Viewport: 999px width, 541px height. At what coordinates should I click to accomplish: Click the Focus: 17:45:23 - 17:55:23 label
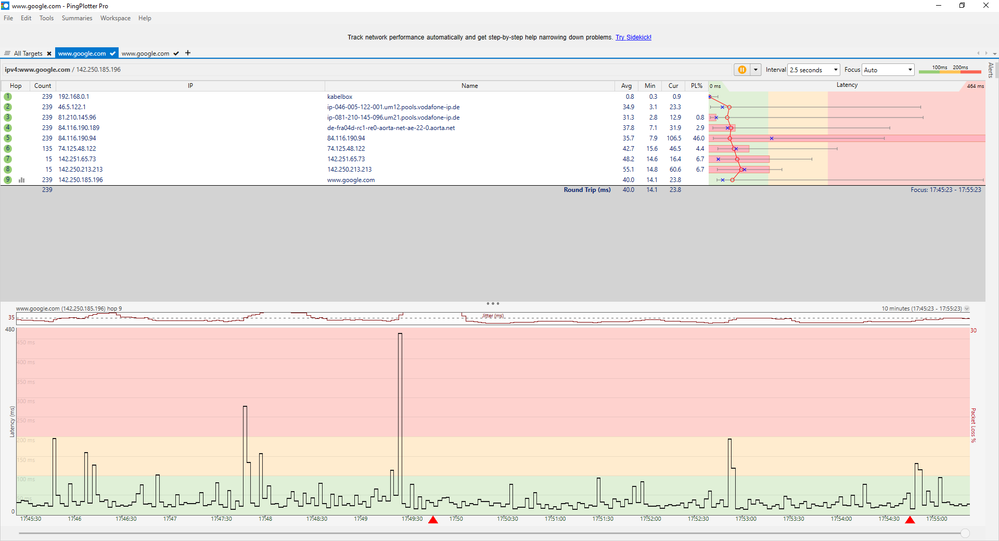point(946,190)
